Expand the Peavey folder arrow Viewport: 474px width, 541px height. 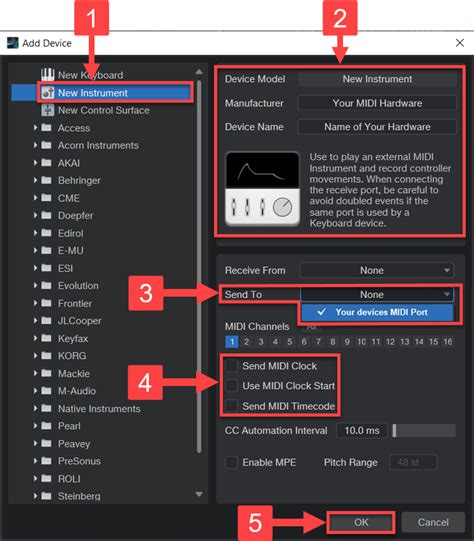point(35,443)
